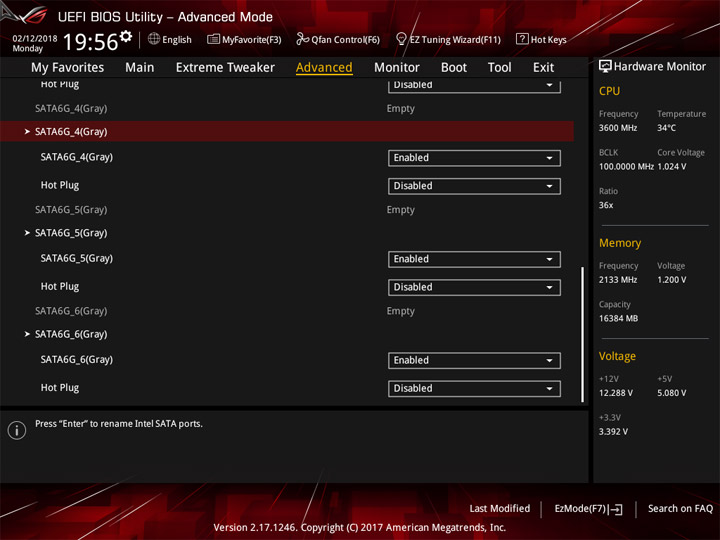This screenshot has height=540, width=720.
Task: Open SATA6G_5(Gray) Enabled dropdown
Action: click(474, 259)
